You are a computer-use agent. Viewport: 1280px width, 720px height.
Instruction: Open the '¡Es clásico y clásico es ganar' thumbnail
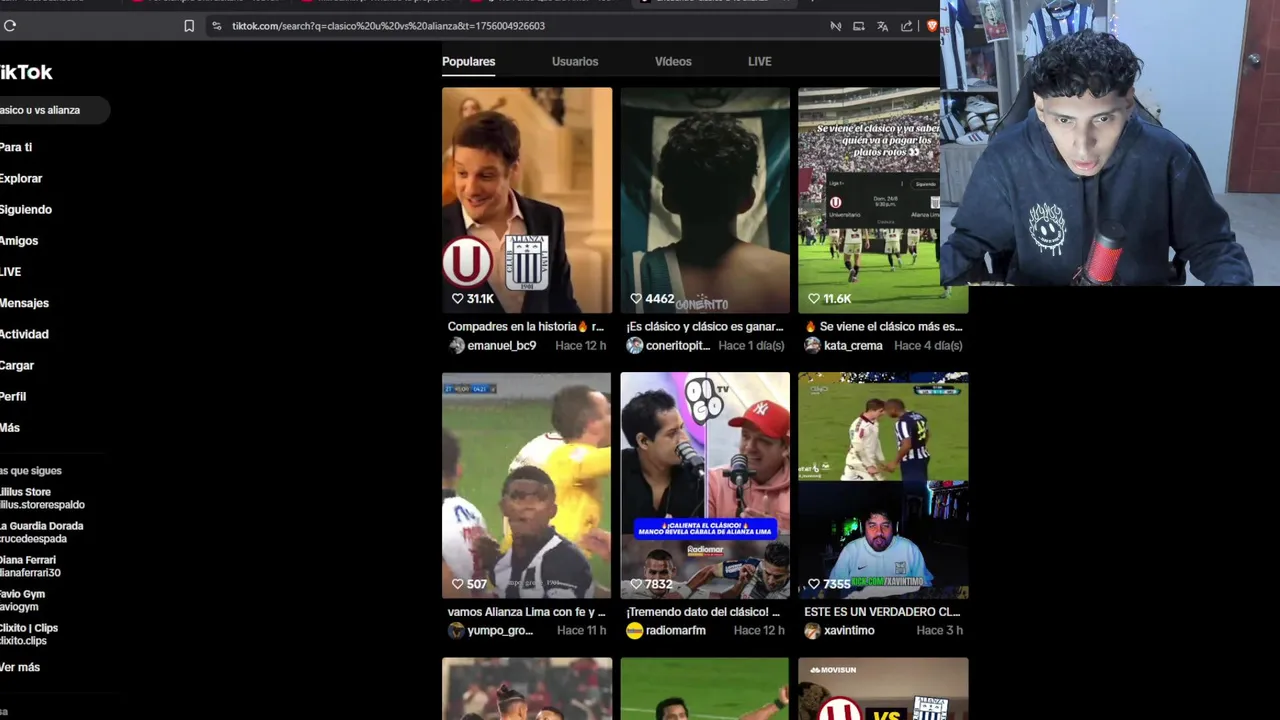tap(705, 200)
